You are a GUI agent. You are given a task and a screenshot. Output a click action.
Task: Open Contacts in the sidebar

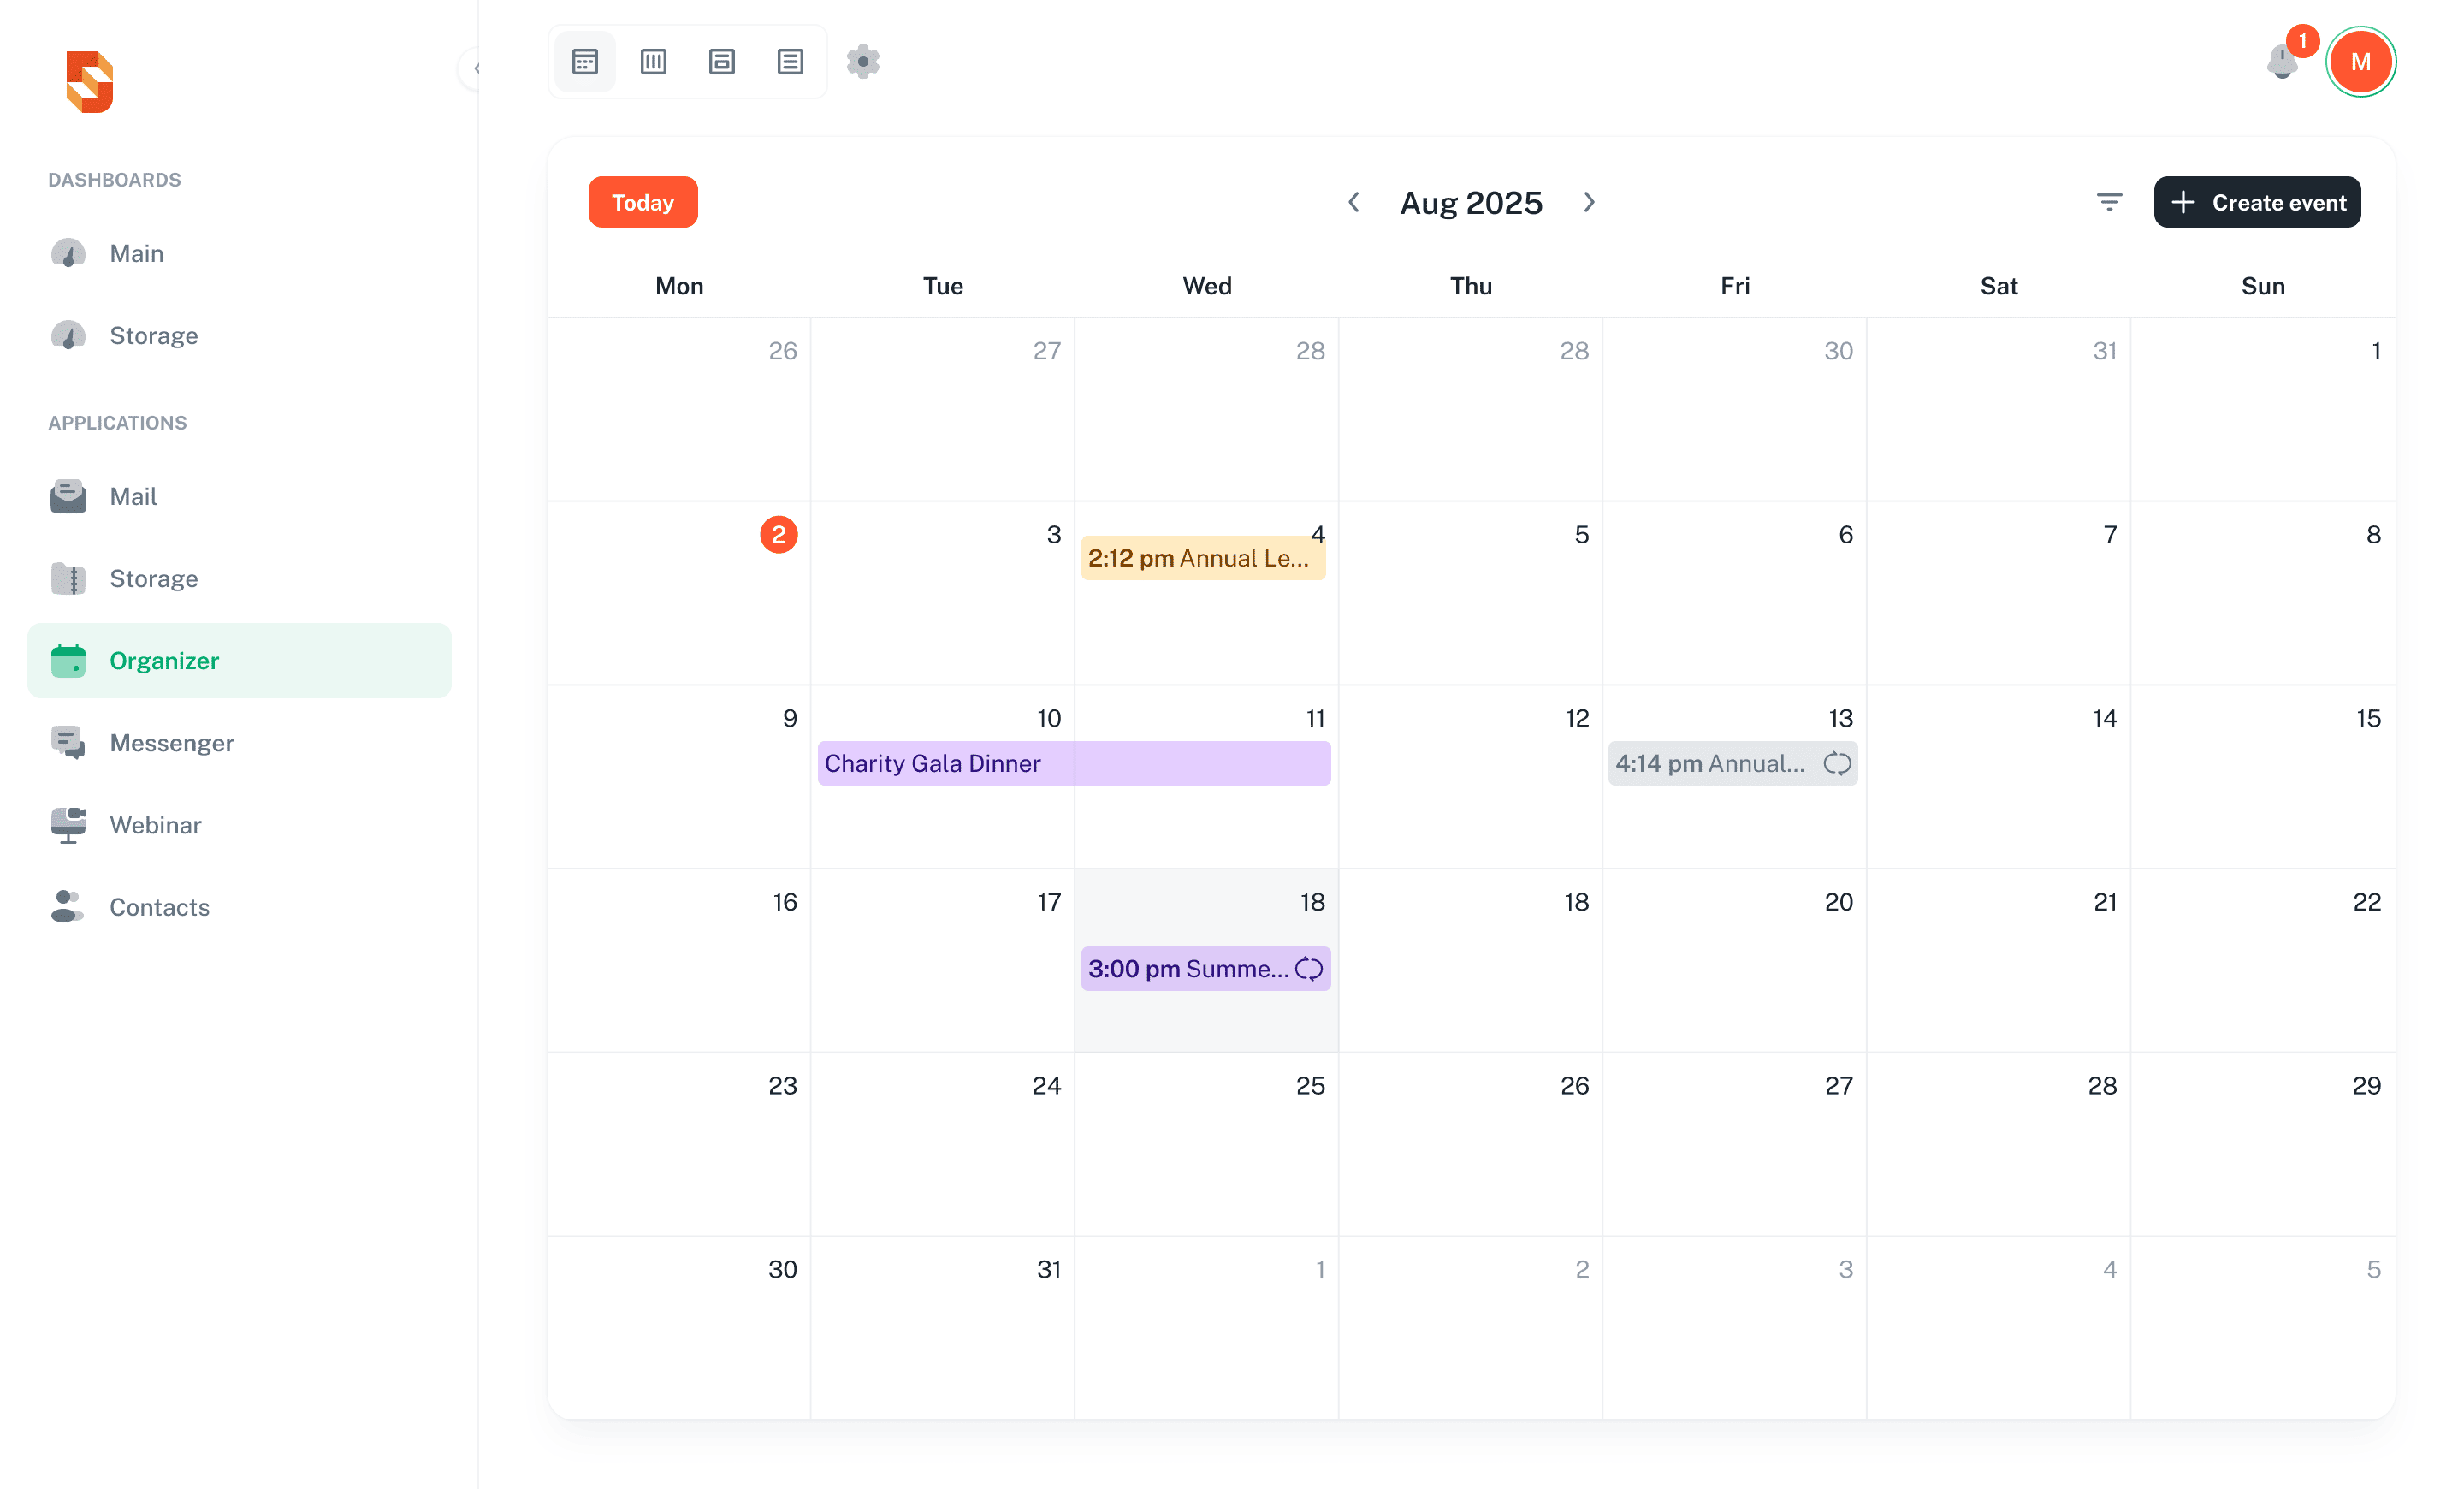point(159,907)
